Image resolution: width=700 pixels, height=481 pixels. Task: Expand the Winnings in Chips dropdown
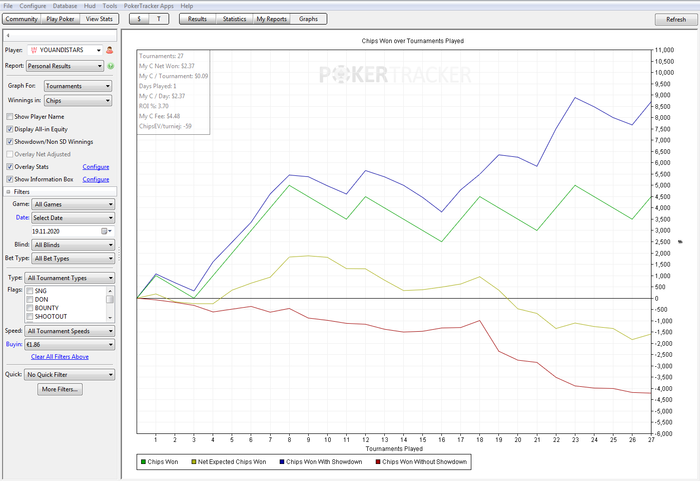[78, 100]
